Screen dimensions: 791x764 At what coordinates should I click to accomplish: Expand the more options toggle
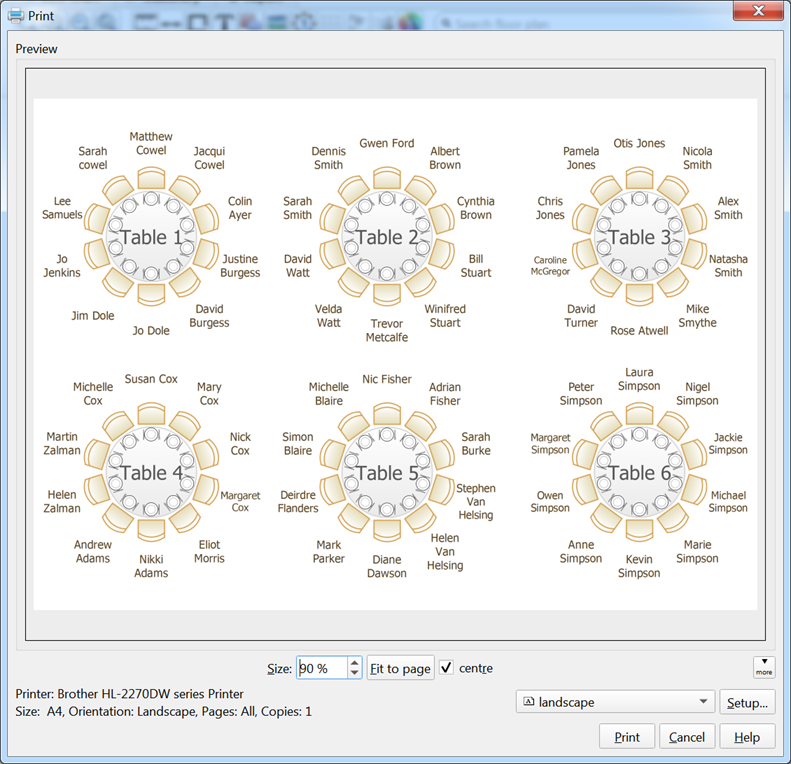point(763,667)
